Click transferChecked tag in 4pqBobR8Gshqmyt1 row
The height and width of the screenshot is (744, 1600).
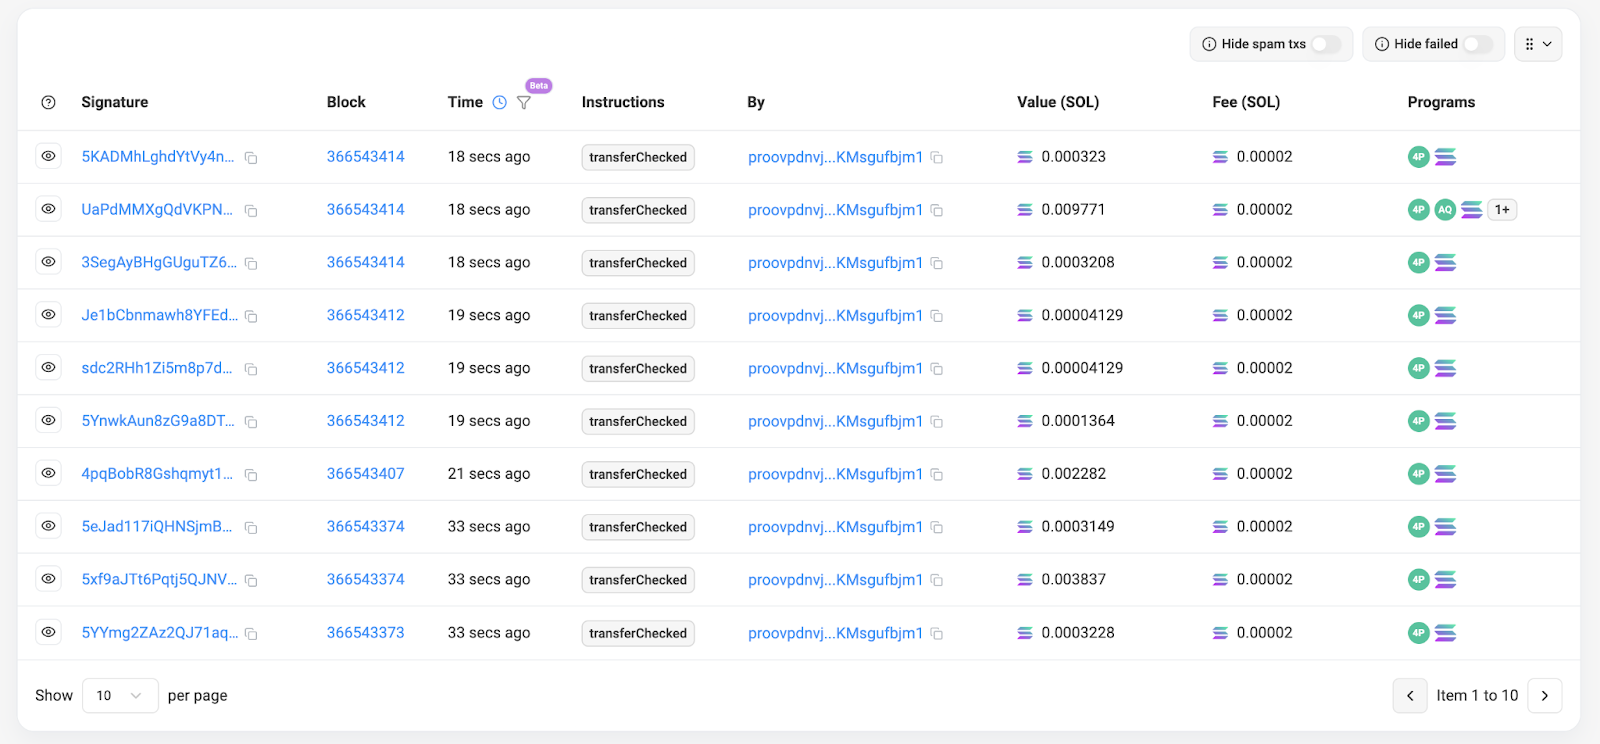coord(638,474)
